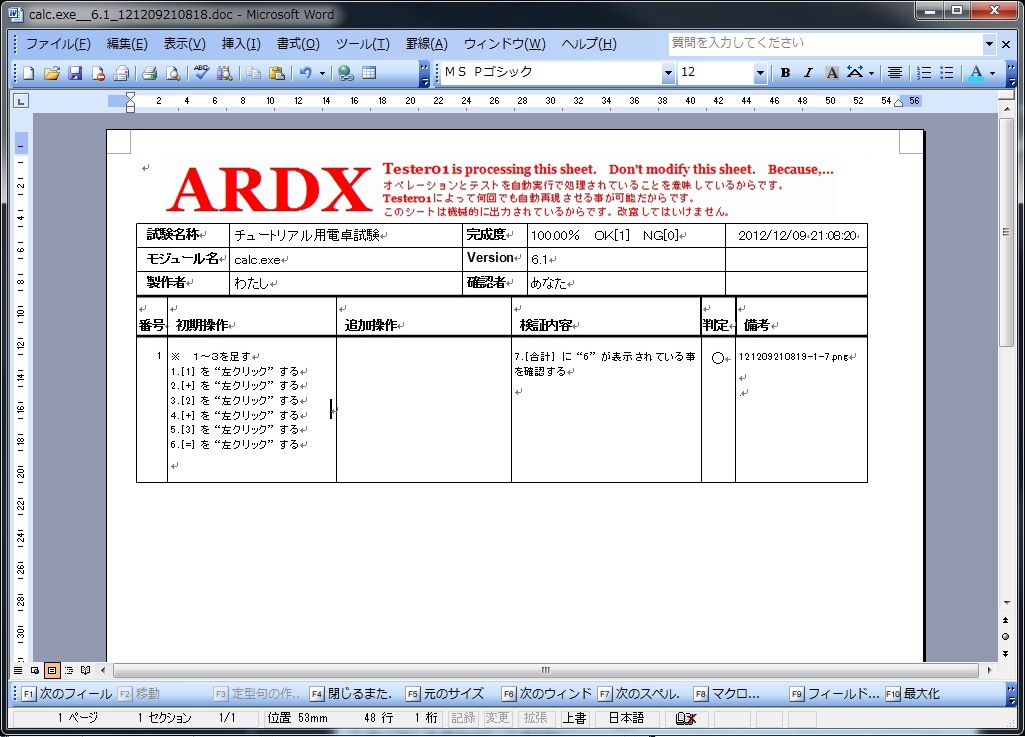Apply the font color A
Image resolution: width=1025 pixels, height=737 pixels.
click(x=976, y=73)
